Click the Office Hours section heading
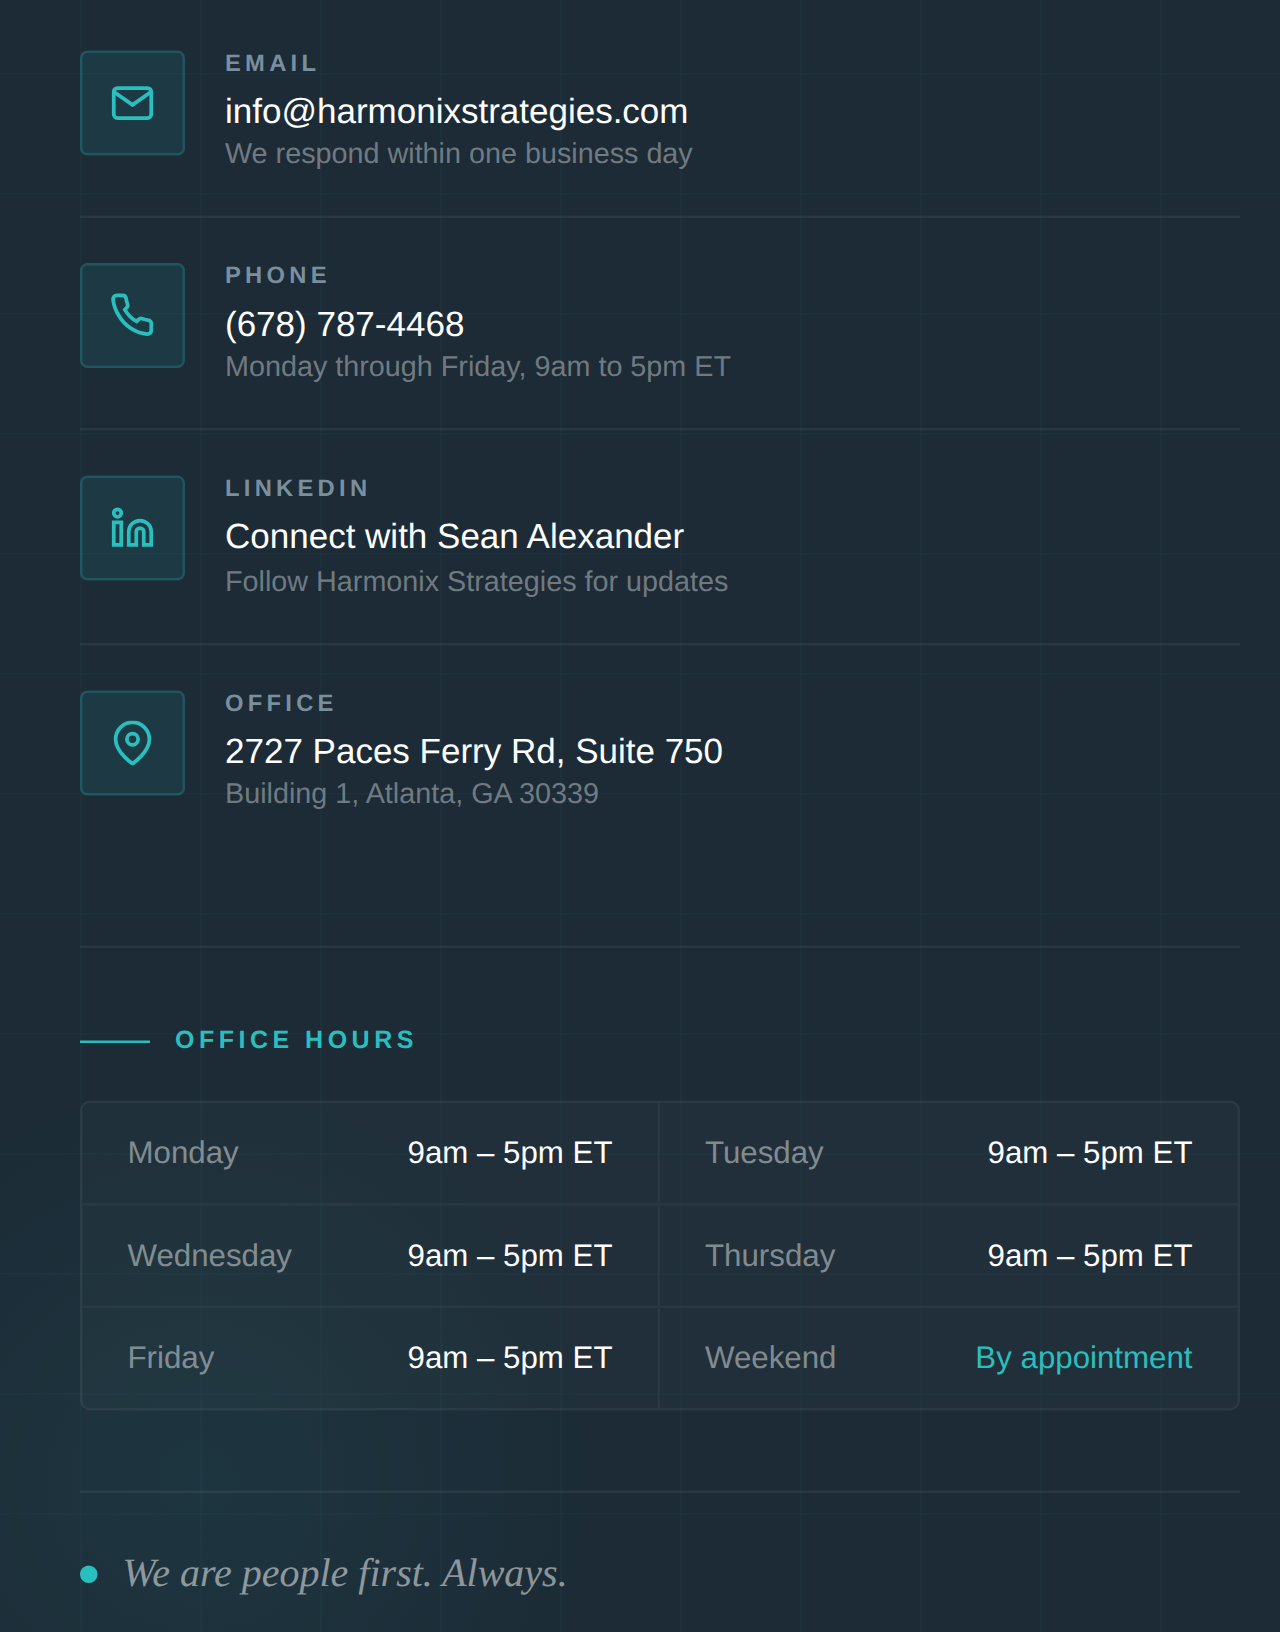The height and width of the screenshot is (1632, 1280). pos(295,1040)
